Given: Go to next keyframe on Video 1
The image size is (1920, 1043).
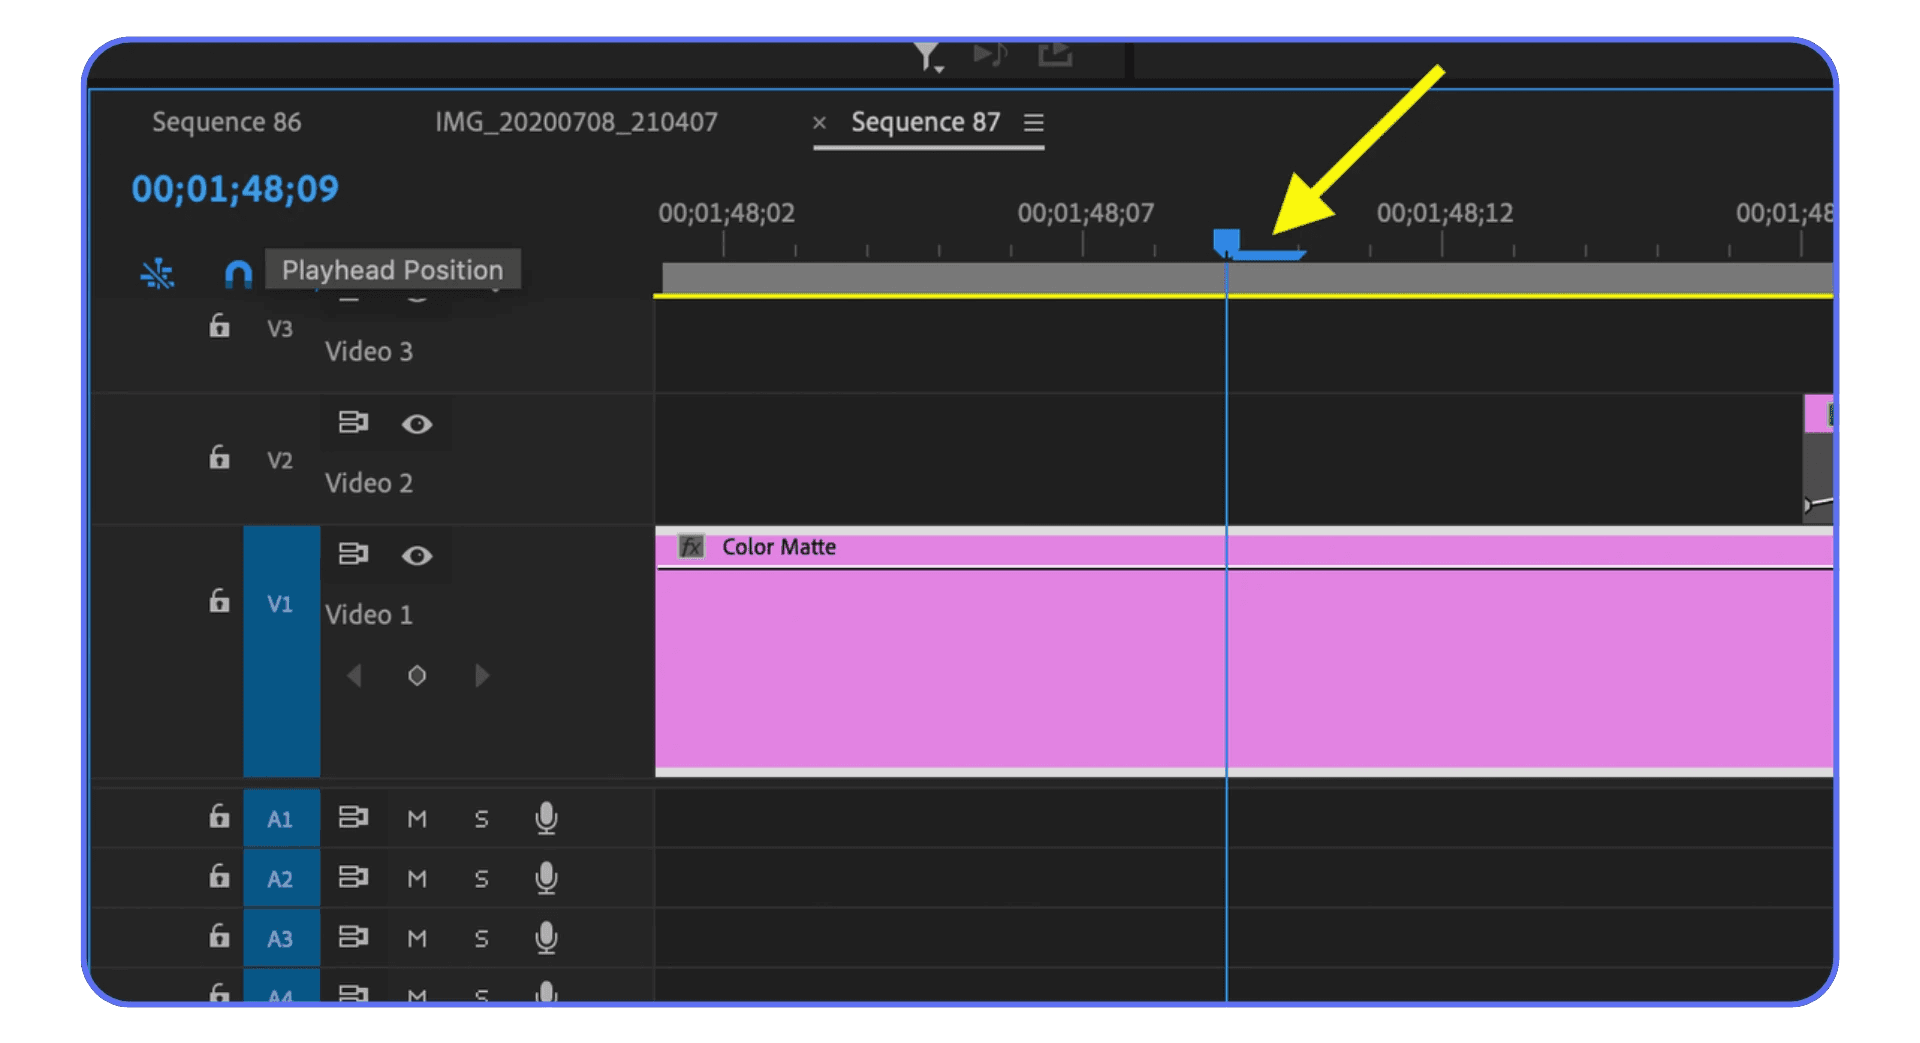Looking at the screenshot, I should [x=482, y=675].
